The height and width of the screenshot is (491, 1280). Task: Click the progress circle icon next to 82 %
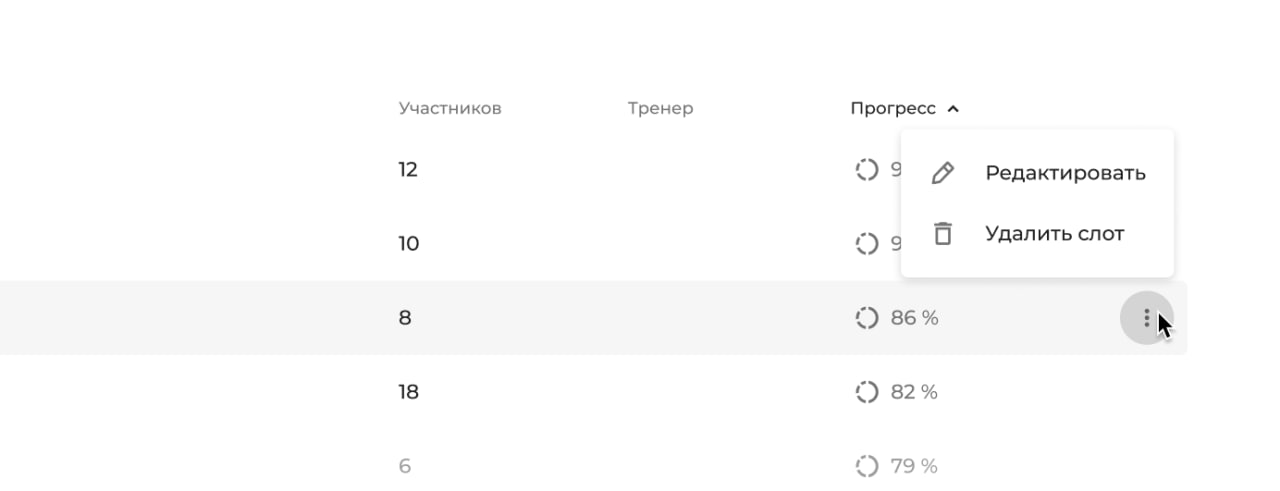866,392
